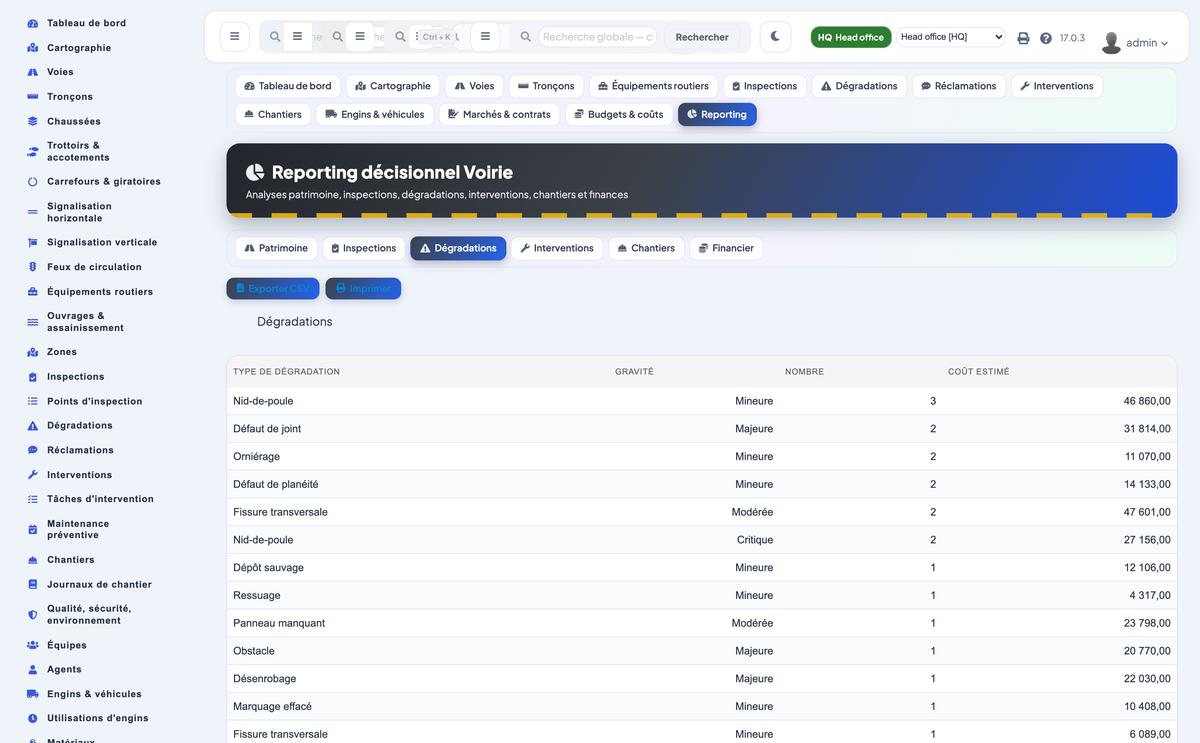Open the Head office company dropdown

[950, 37]
